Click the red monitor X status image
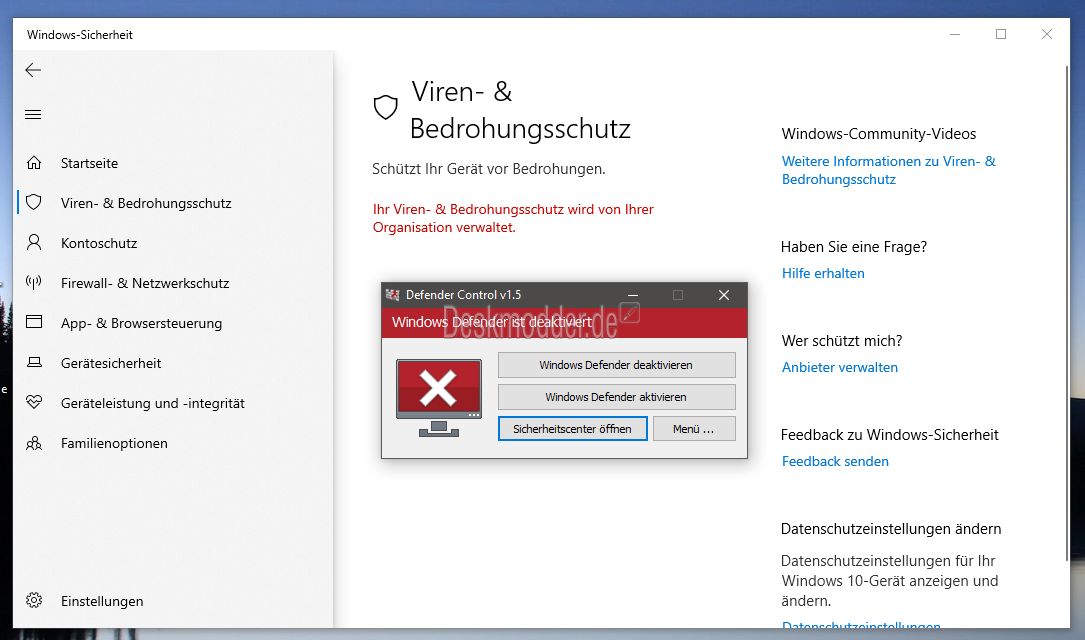The height and width of the screenshot is (640, 1085). click(439, 398)
